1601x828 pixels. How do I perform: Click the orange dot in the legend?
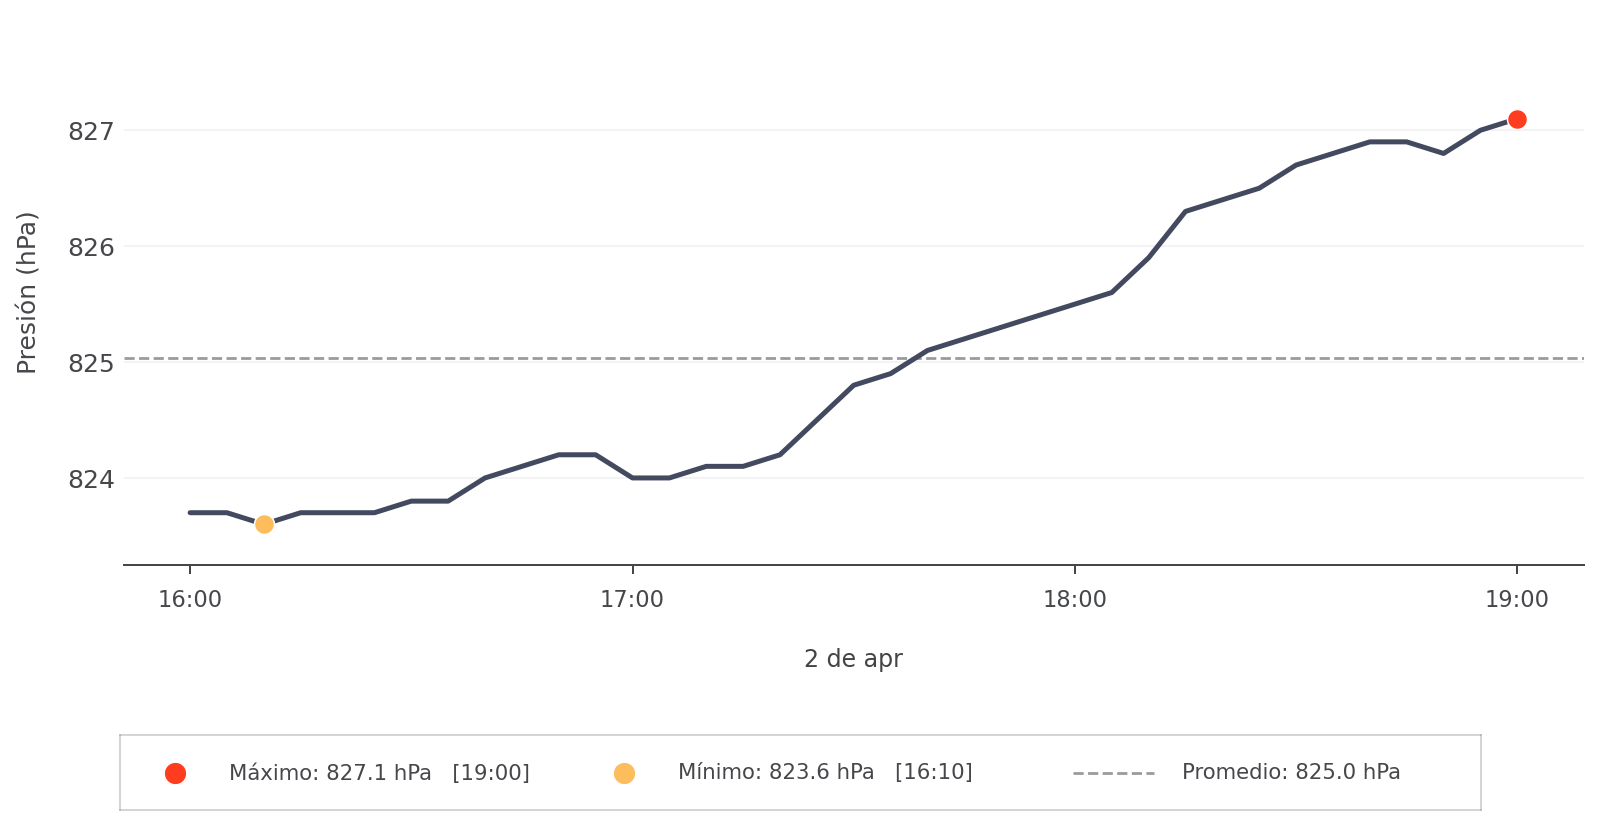624,773
